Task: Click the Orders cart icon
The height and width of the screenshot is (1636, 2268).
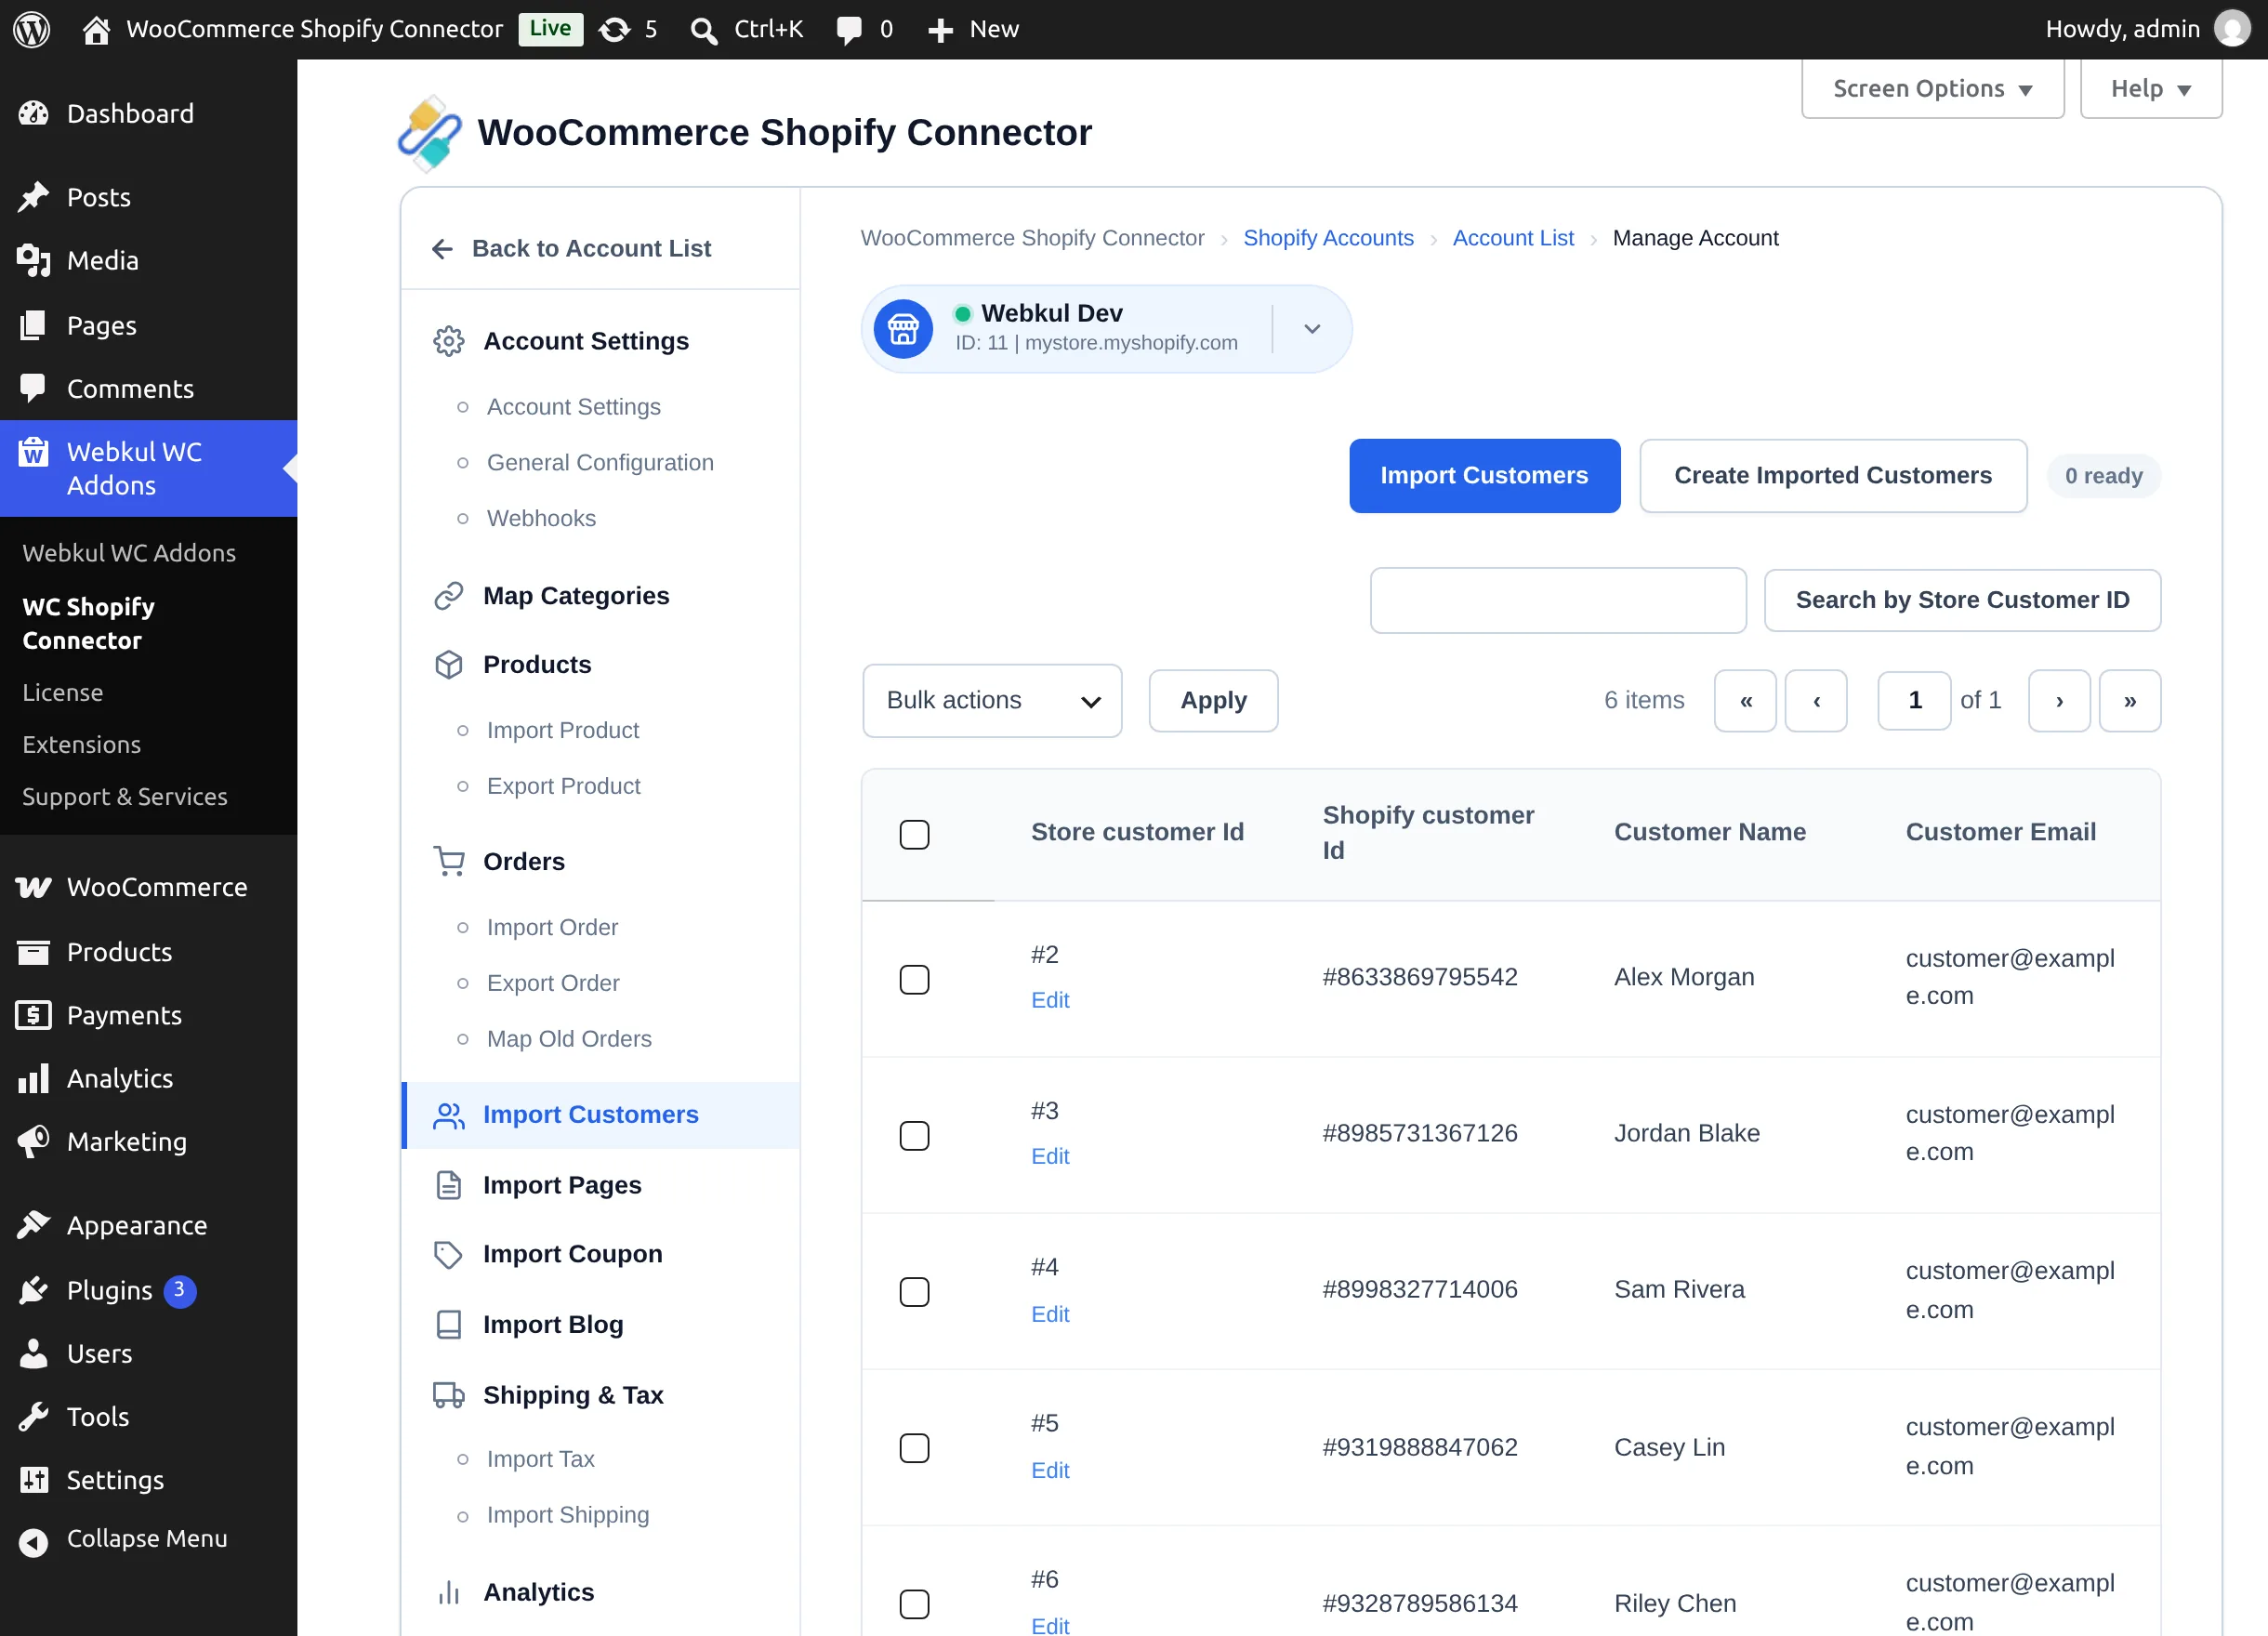Action: 448,861
